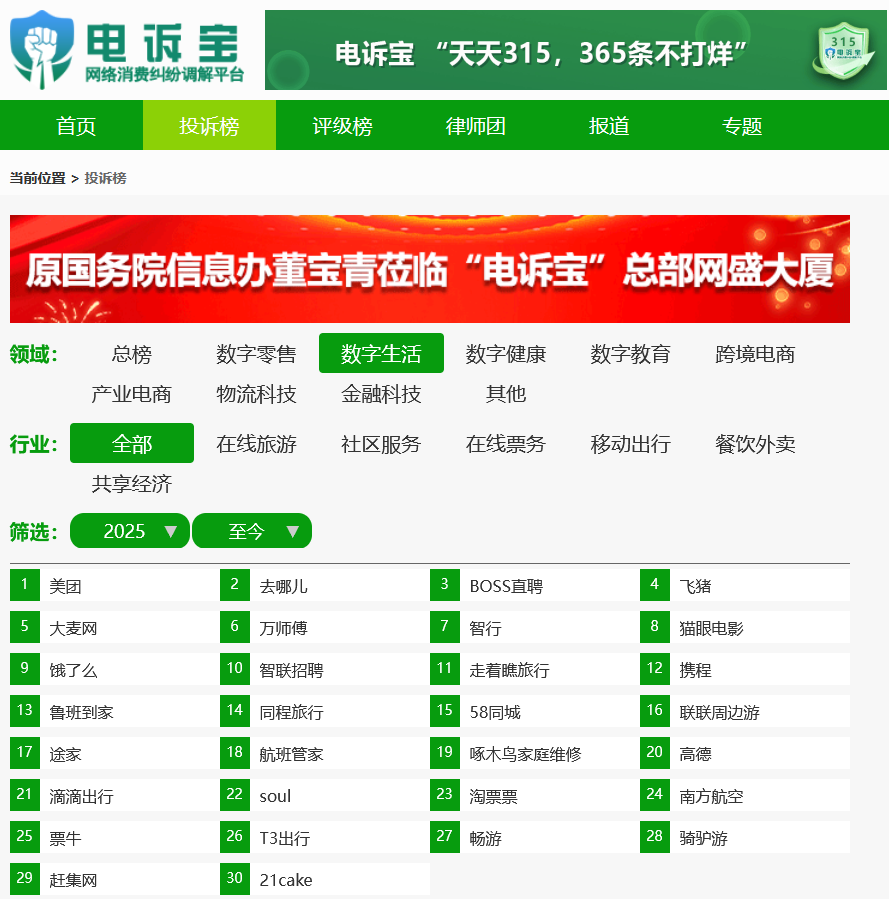Select 产业电商 domain filter
The image size is (889, 899).
(132, 394)
